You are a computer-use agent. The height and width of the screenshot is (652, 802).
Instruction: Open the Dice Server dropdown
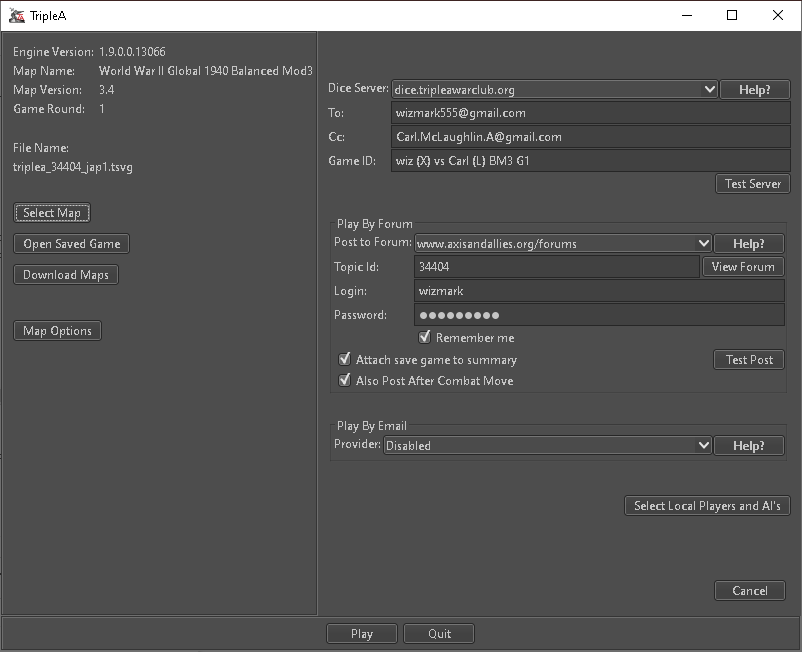tap(554, 89)
